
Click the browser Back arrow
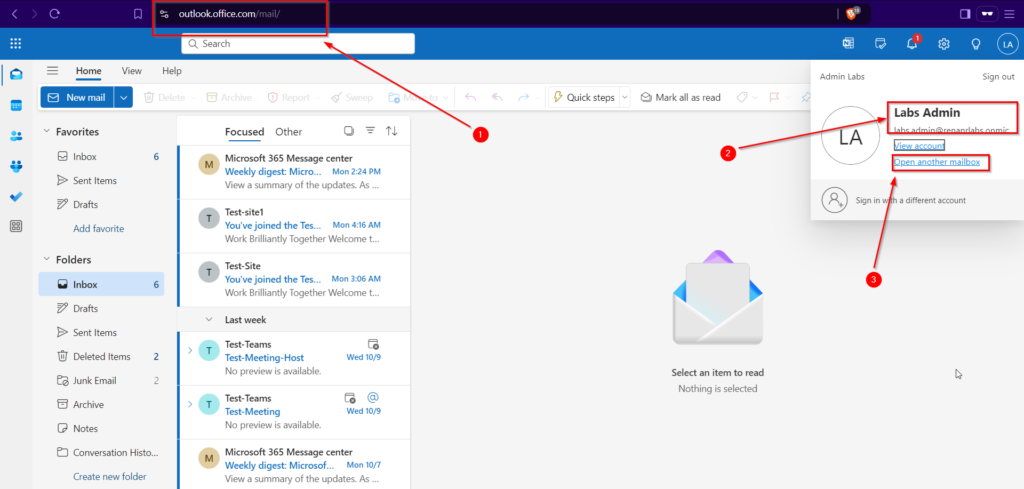(x=14, y=13)
